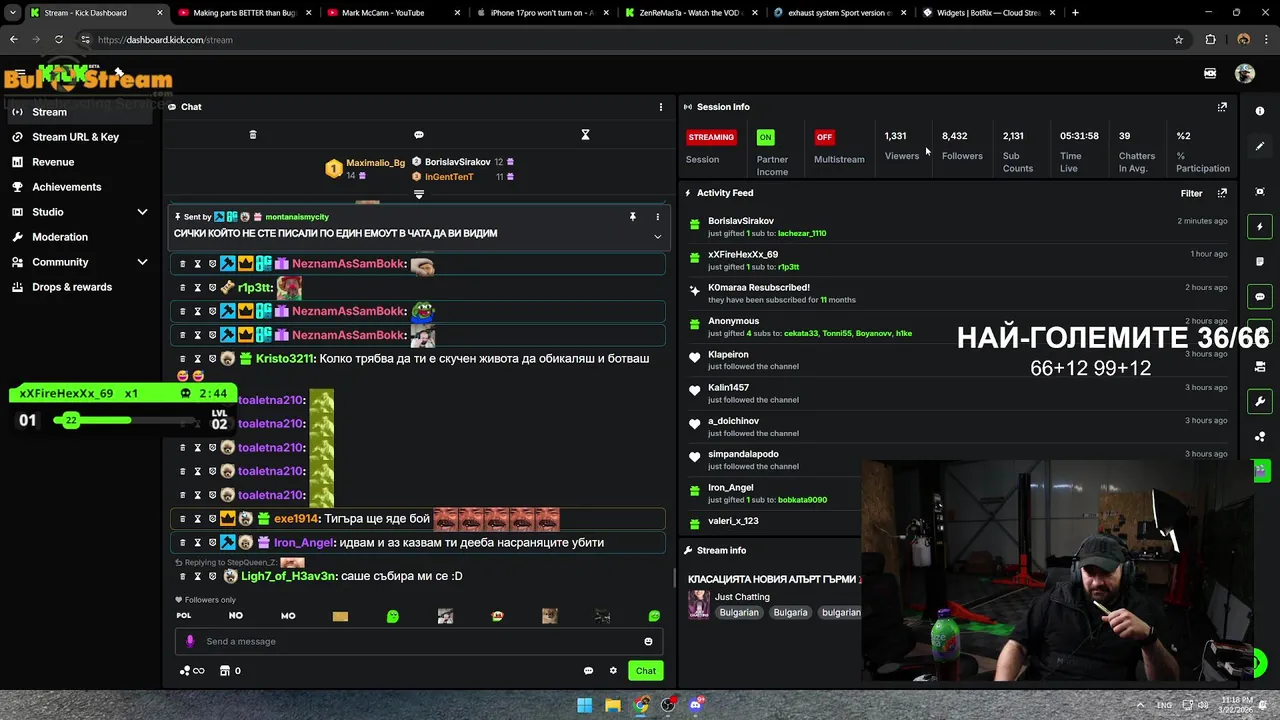Image resolution: width=1280 pixels, height=720 pixels.
Task: Click the chat panel scrollbar
Action: pos(675,579)
